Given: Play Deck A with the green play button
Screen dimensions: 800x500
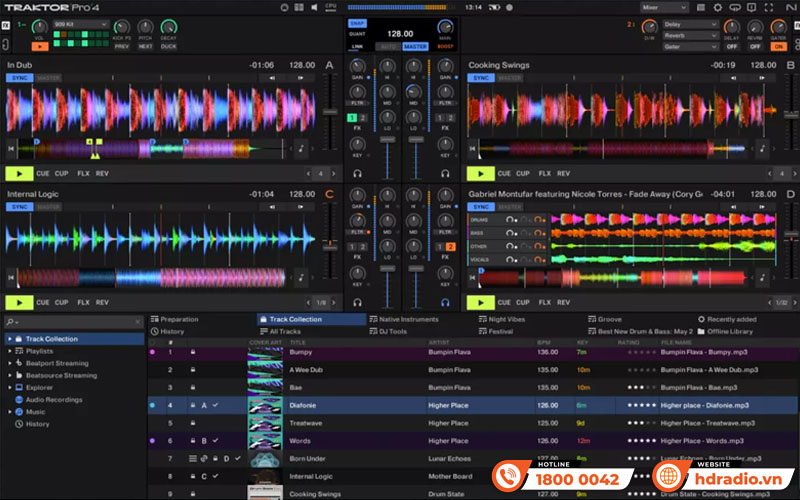Looking at the screenshot, I should (19, 173).
